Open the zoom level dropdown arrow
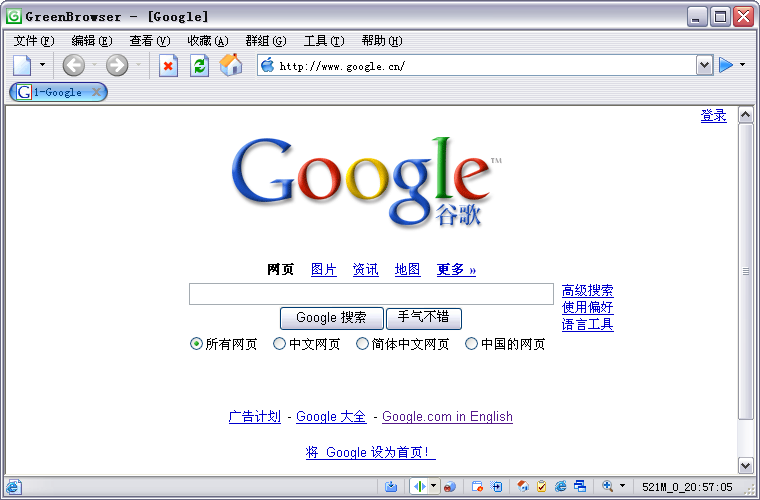This screenshot has width=760, height=500. click(622, 486)
